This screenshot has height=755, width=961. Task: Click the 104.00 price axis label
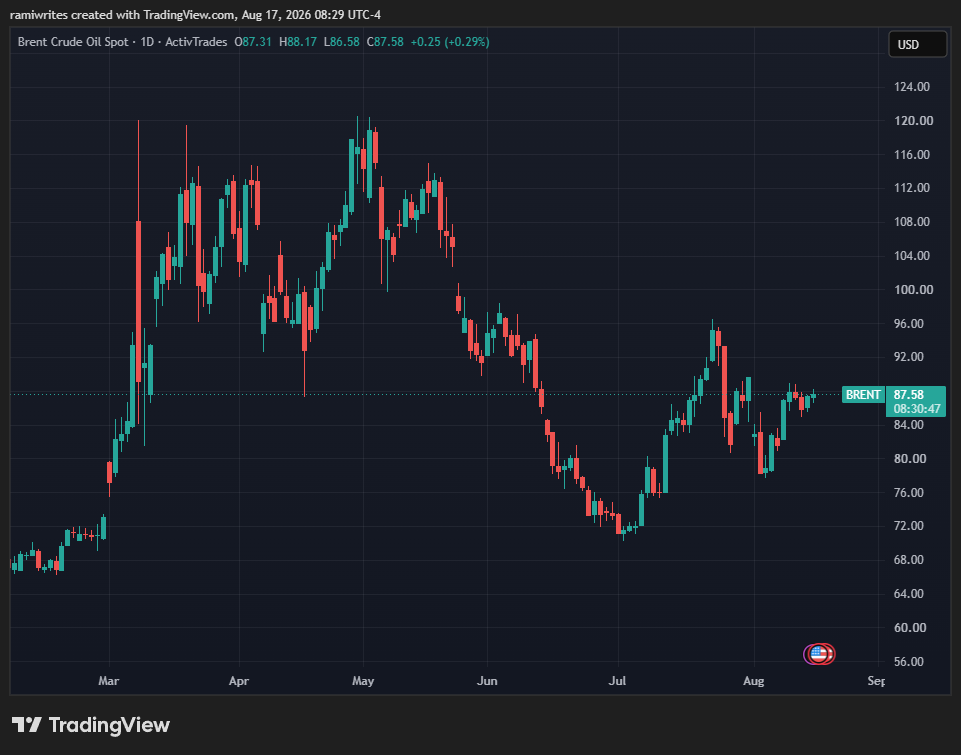click(913, 256)
